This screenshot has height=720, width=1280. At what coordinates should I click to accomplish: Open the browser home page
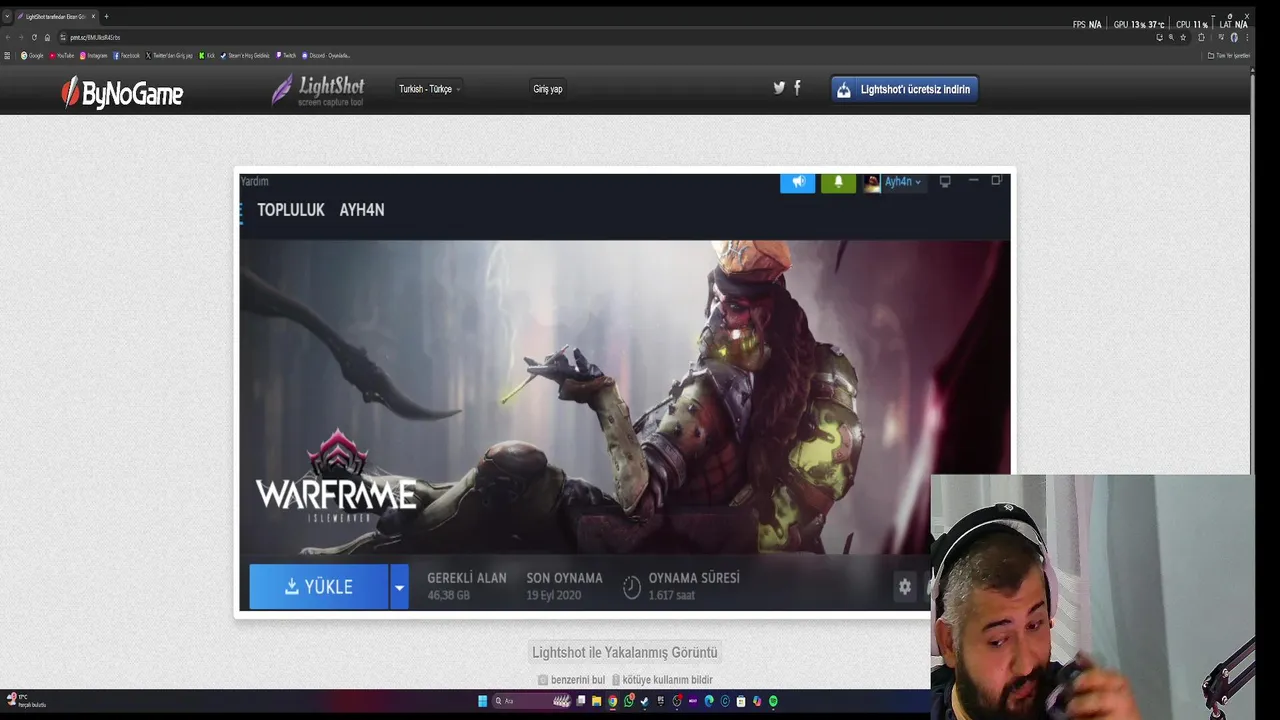(x=47, y=37)
